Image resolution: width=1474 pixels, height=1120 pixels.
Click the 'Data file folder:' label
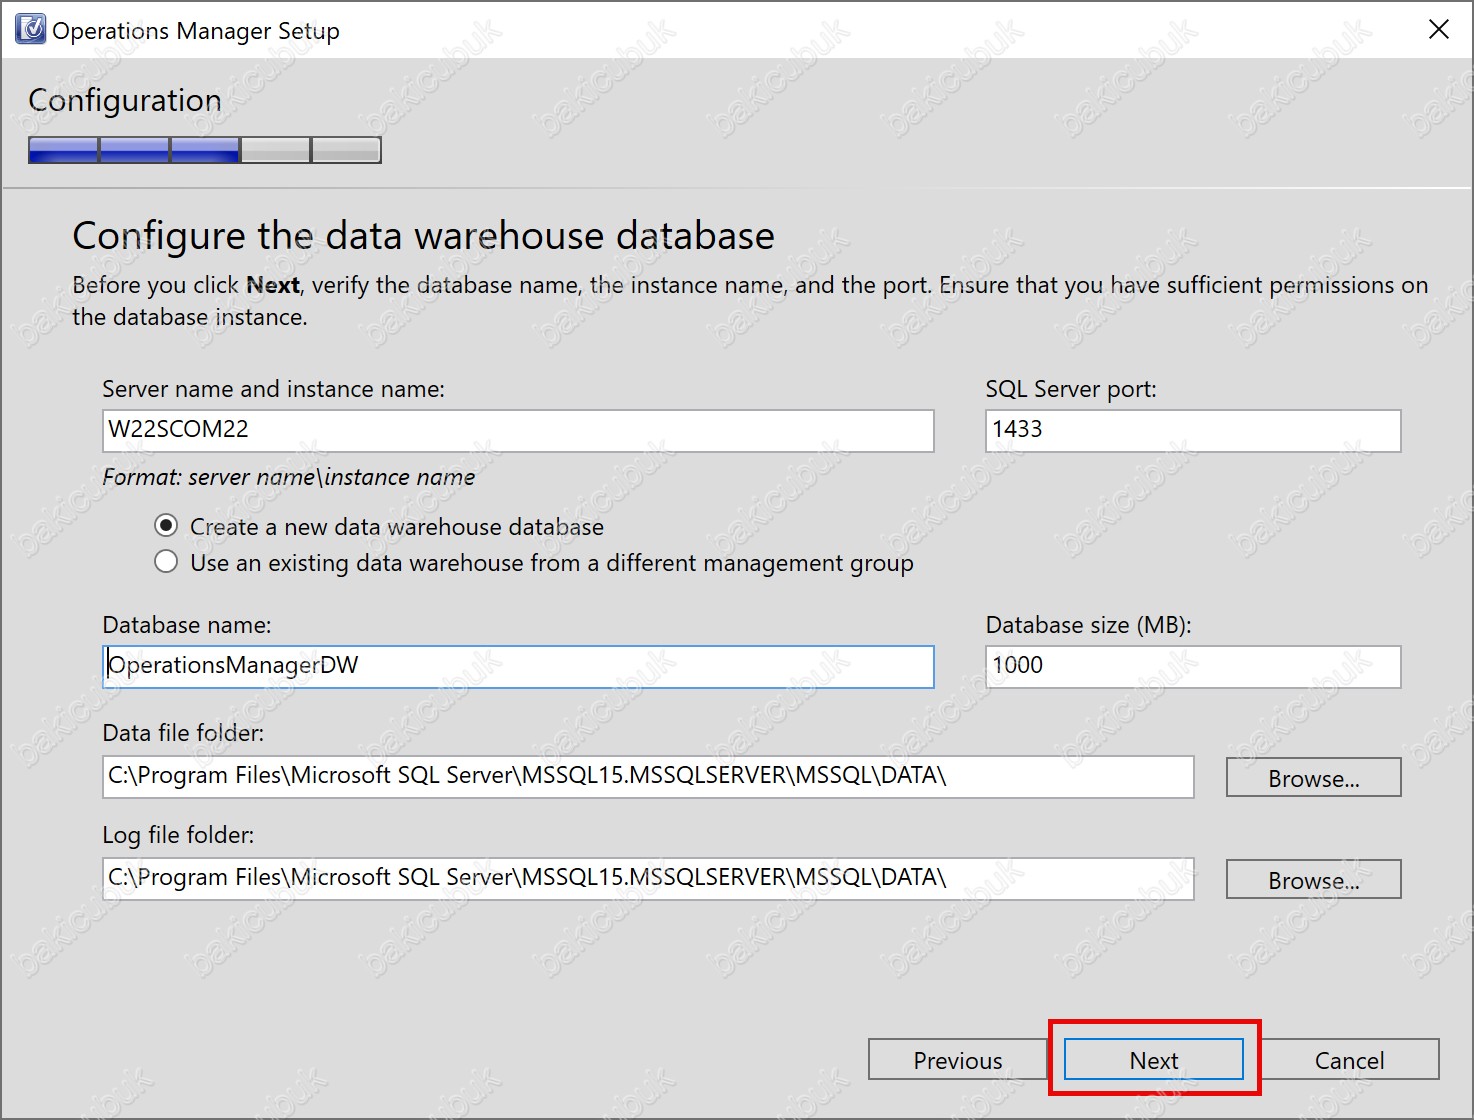tap(183, 733)
